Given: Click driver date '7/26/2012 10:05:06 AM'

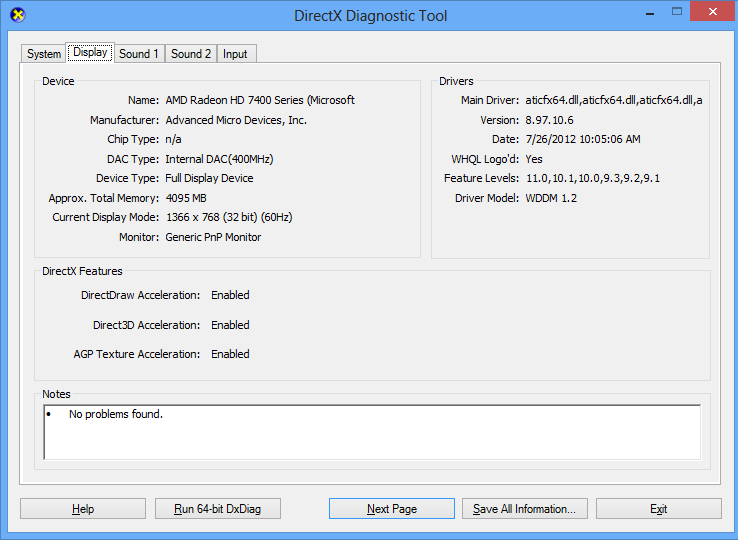Looking at the screenshot, I should point(583,139).
